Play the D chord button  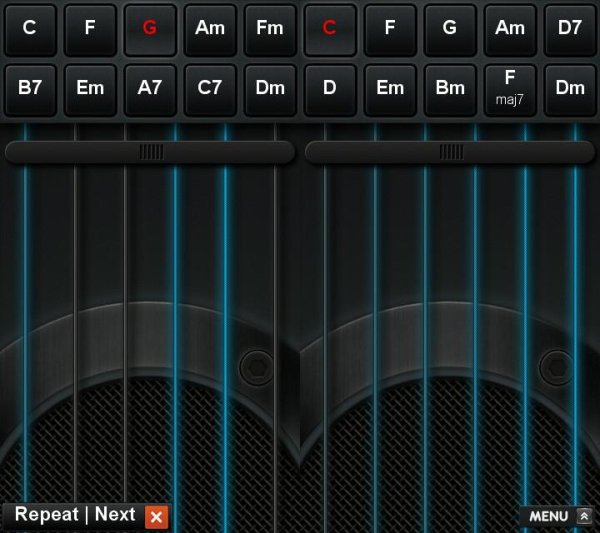click(x=330, y=90)
